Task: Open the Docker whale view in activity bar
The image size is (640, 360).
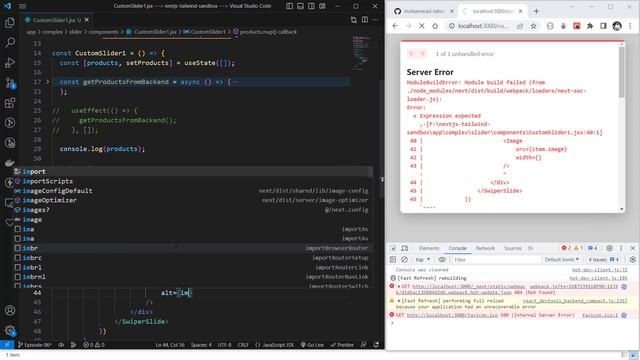Action: [x=10, y=163]
